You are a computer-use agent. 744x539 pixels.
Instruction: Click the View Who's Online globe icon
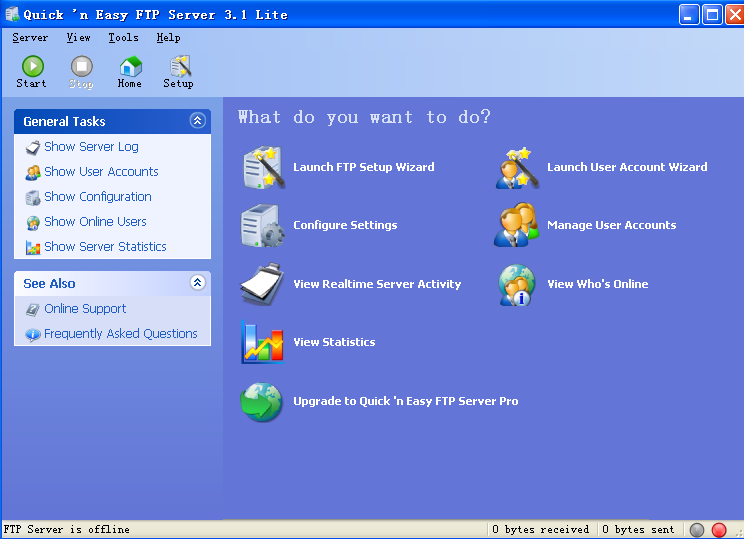517,284
